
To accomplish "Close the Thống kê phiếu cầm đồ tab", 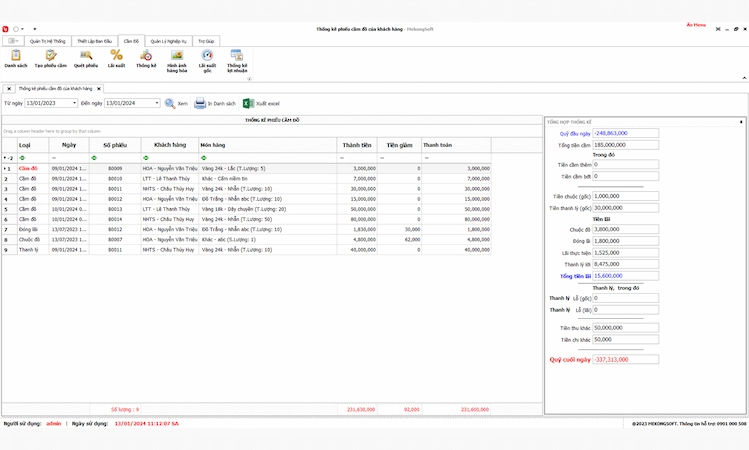I will (99, 89).
